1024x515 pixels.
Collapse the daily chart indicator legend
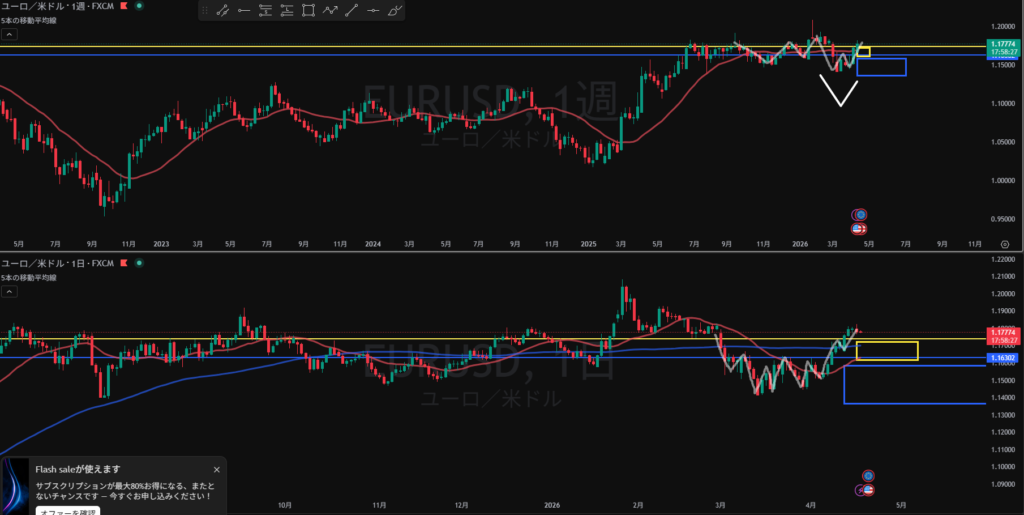click(x=9, y=292)
